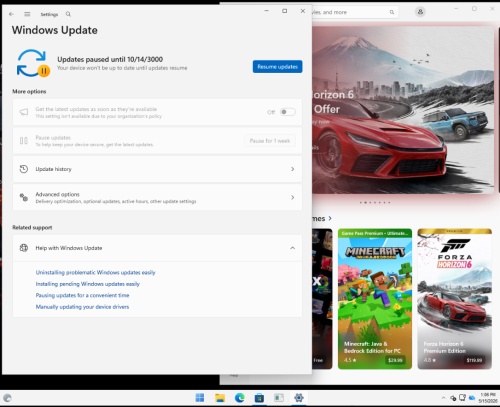500x407 pixels.
Task: Open Forza Horizon 6 Premium Edition card
Action: (x=455, y=299)
